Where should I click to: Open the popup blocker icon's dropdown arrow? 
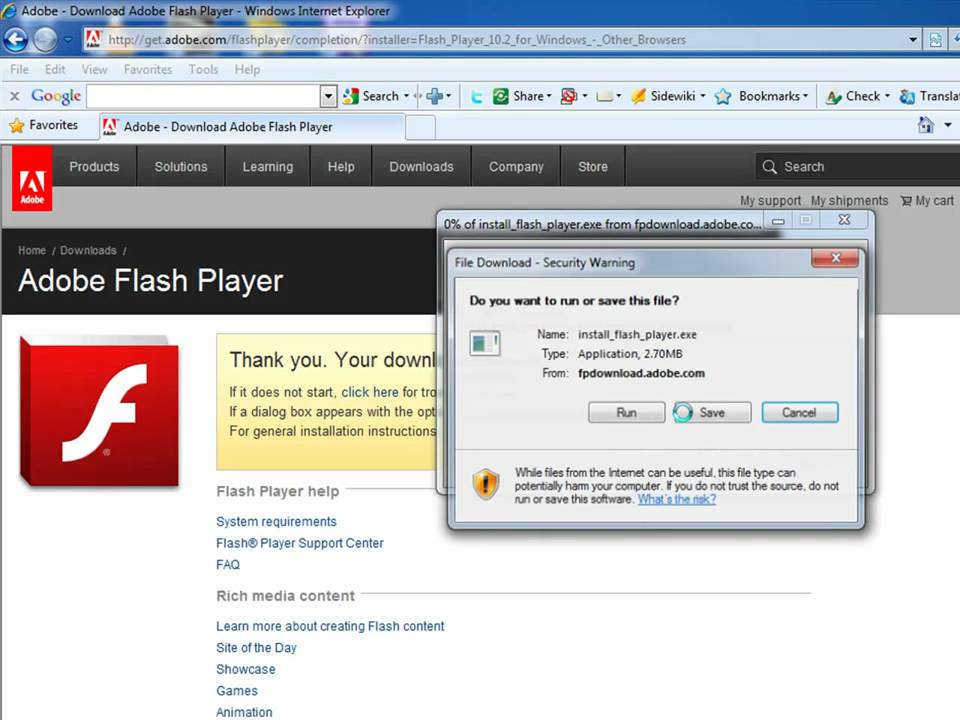[x=585, y=96]
